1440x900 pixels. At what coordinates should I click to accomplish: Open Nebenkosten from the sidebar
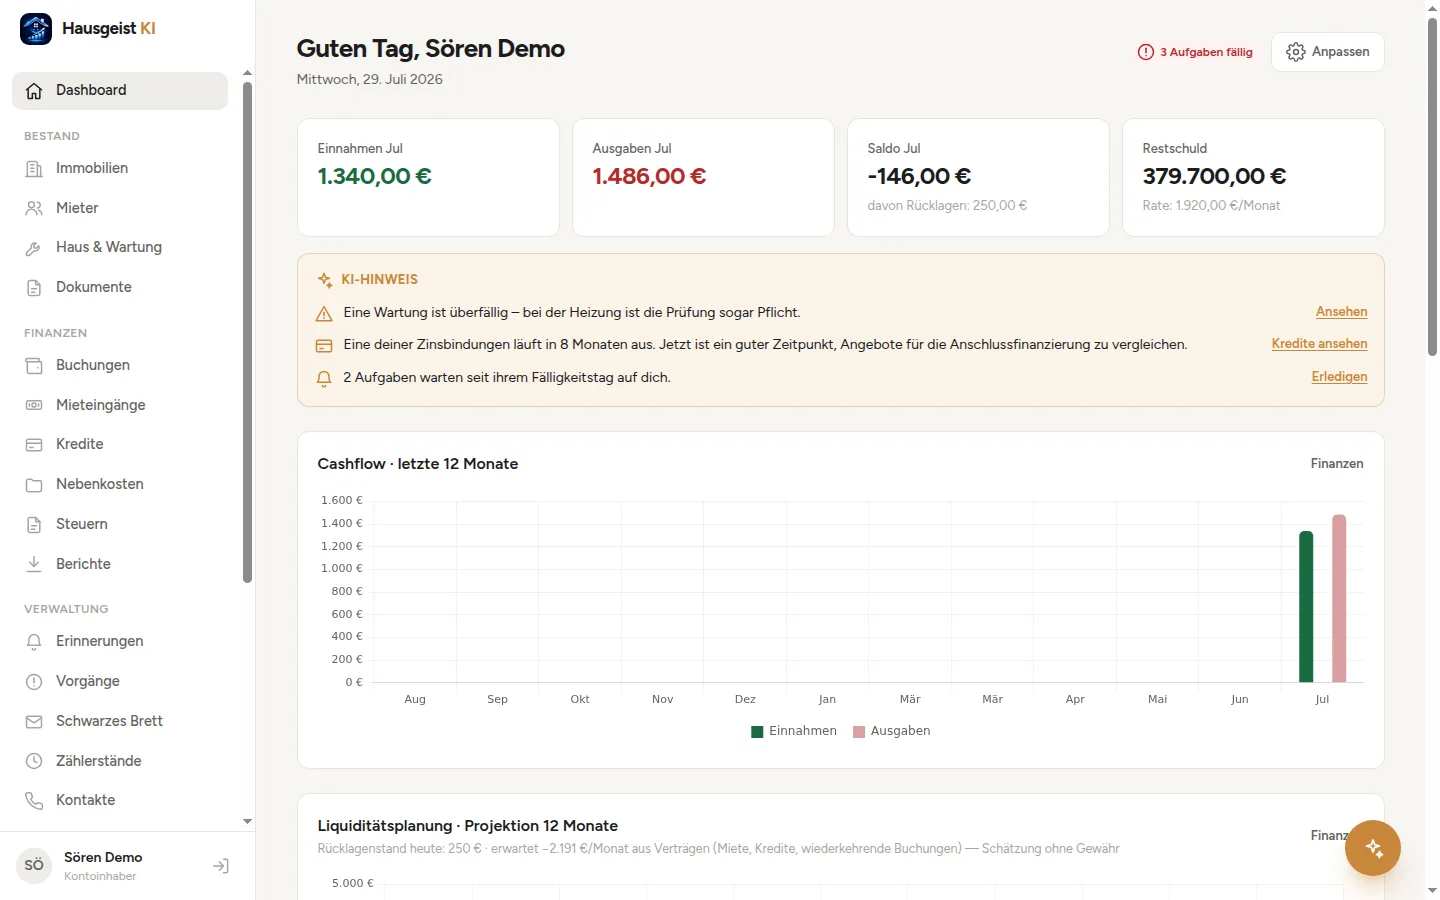click(120, 485)
